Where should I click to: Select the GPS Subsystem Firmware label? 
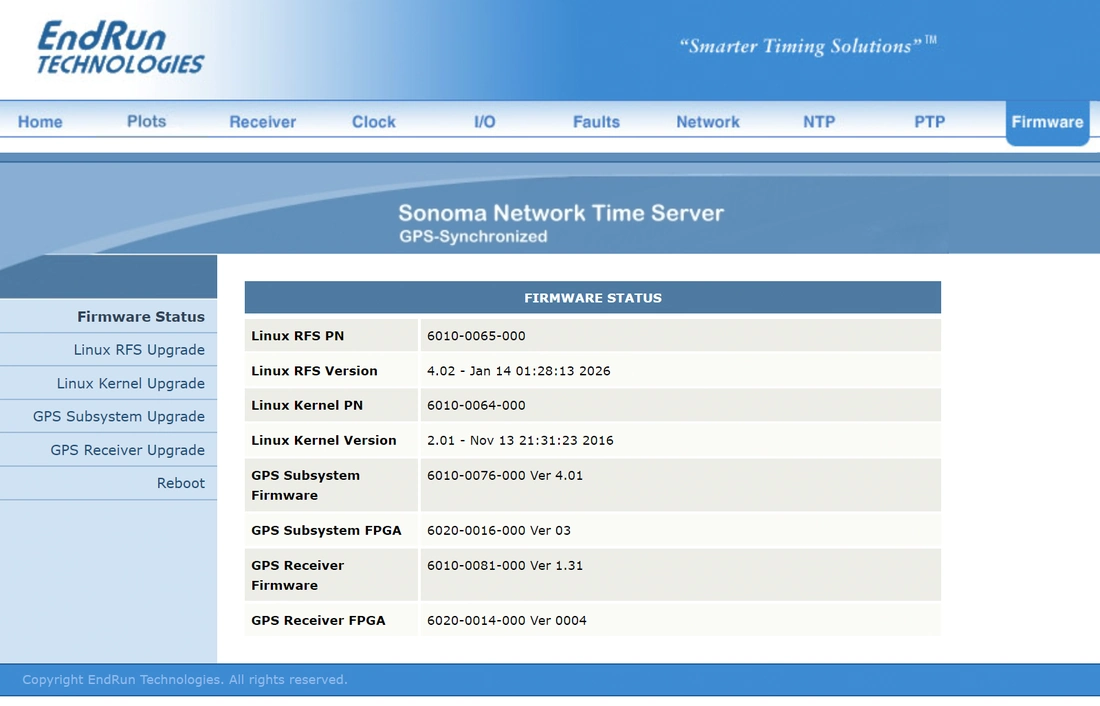[305, 485]
